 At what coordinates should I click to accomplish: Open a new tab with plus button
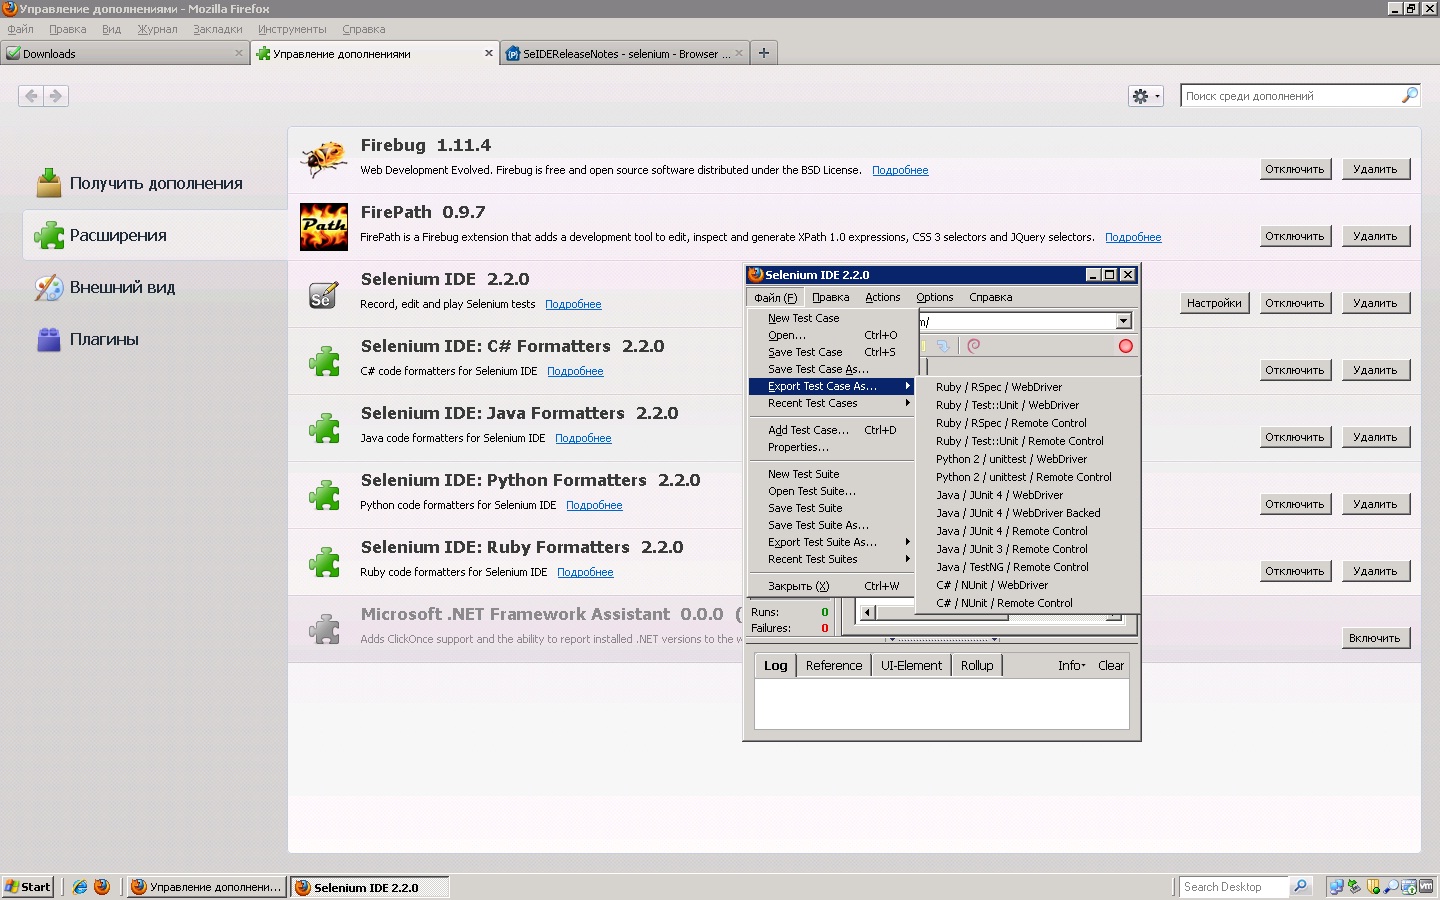click(764, 53)
